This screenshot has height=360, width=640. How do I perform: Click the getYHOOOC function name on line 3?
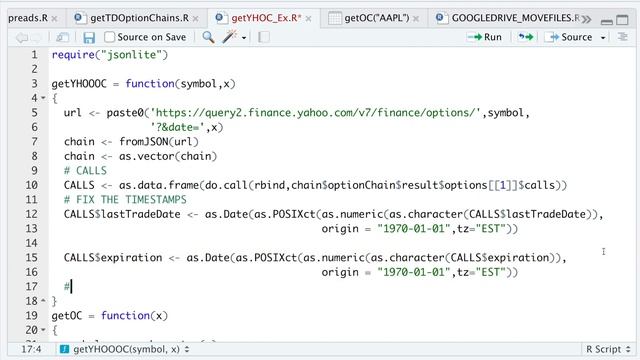click(x=79, y=84)
